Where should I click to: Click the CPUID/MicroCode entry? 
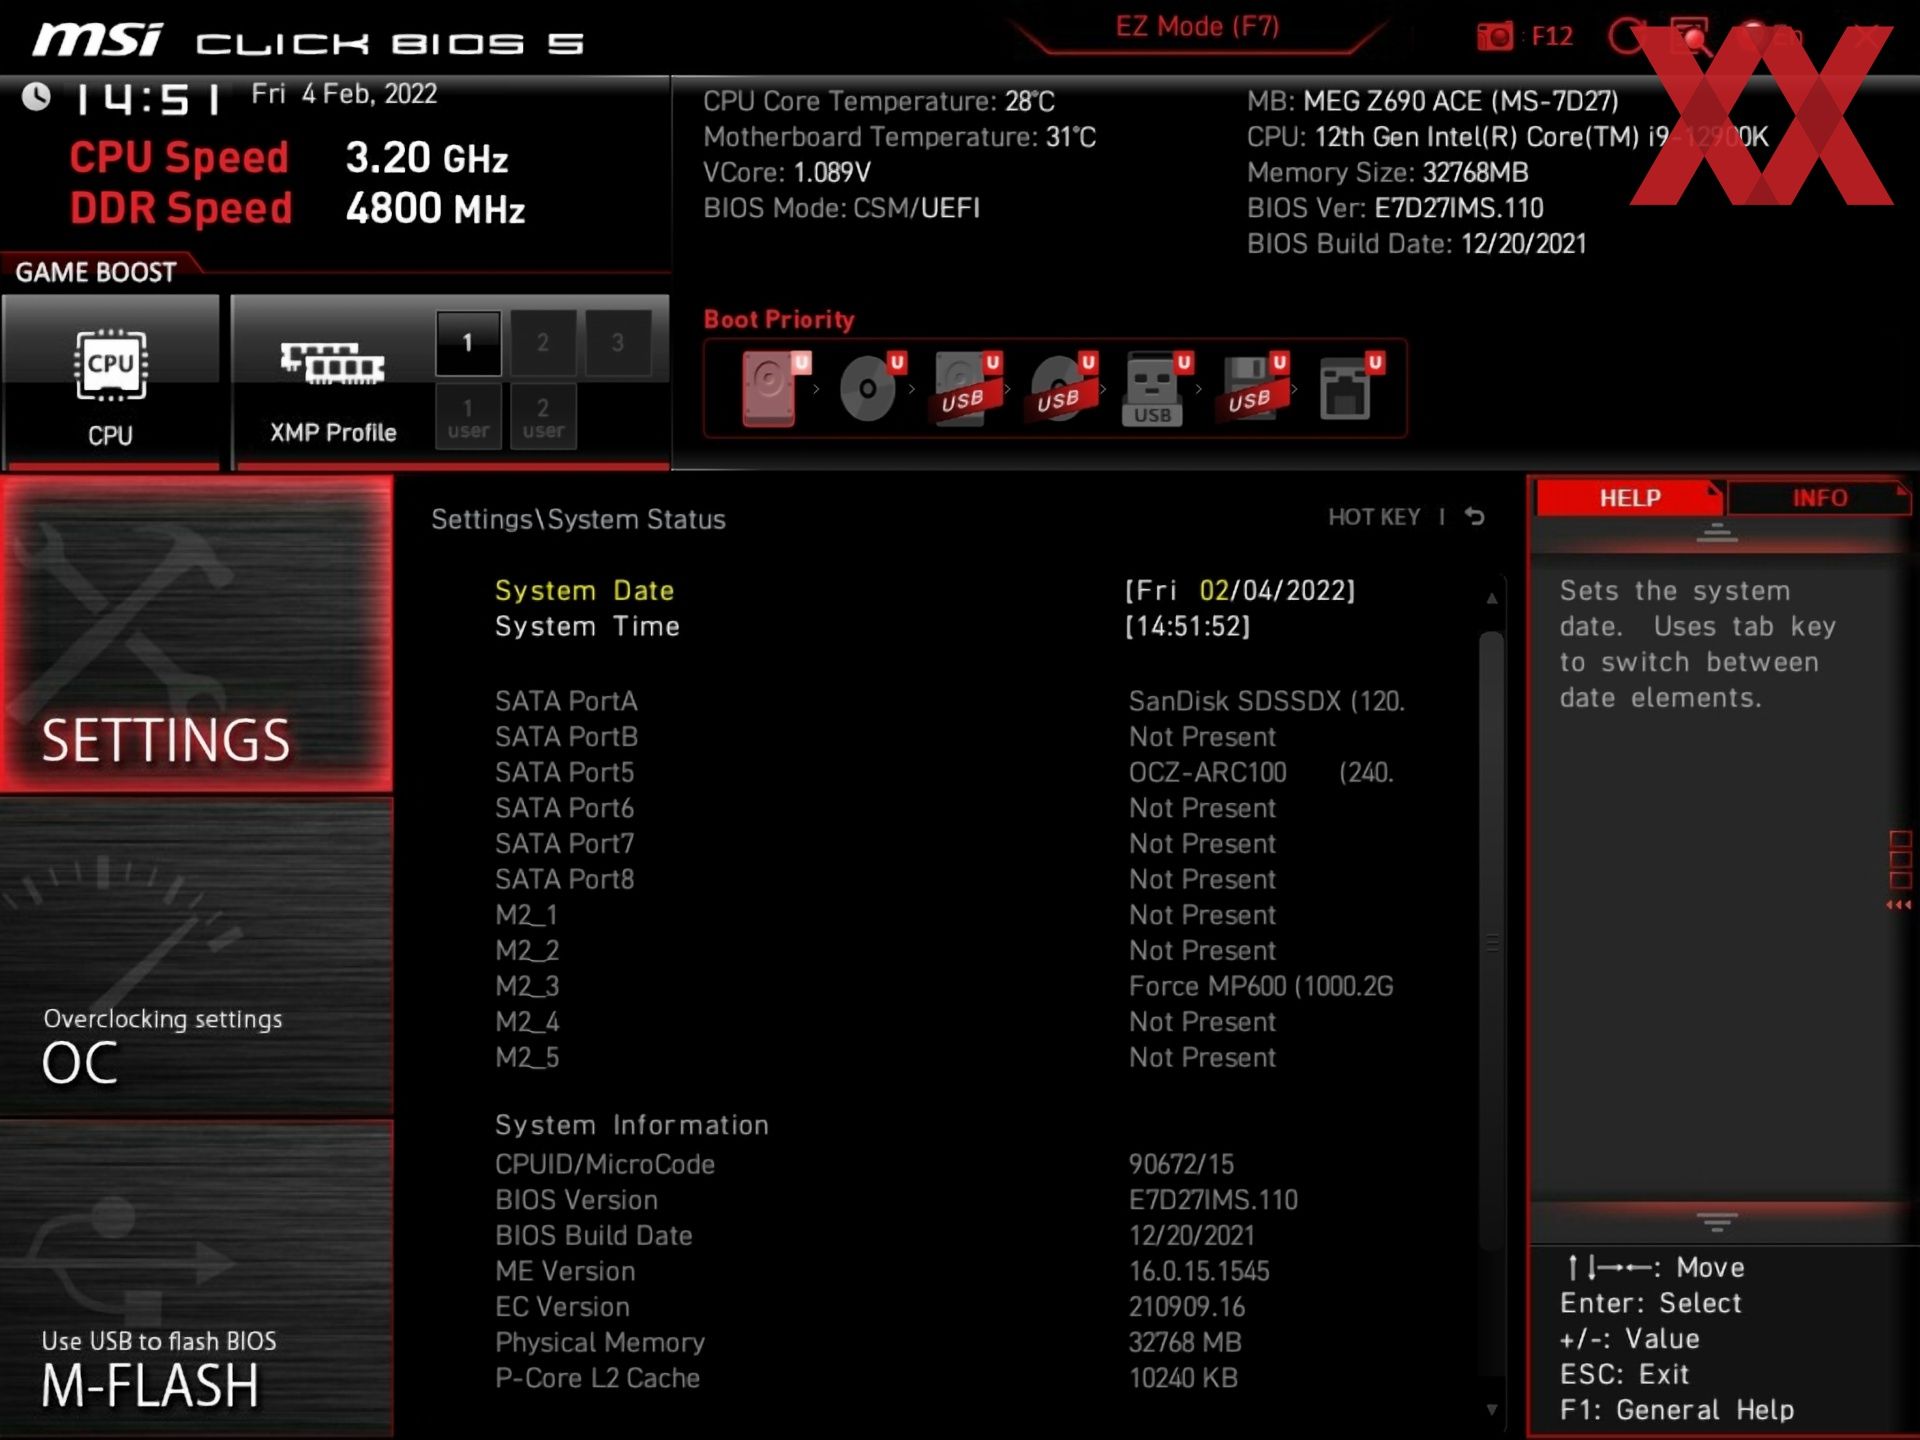click(605, 1165)
